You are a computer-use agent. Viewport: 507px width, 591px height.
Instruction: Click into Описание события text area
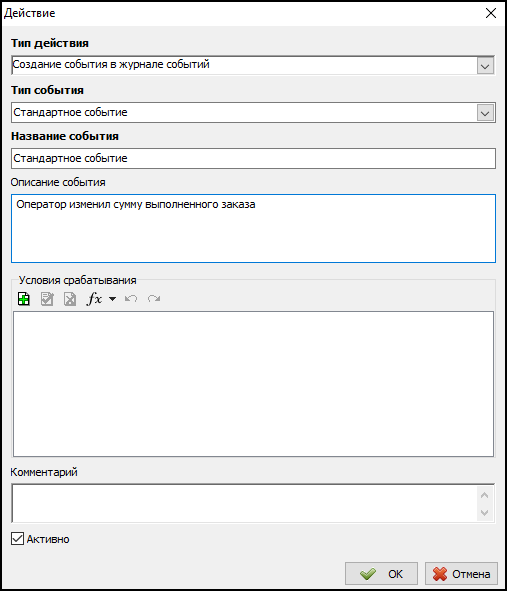click(253, 228)
